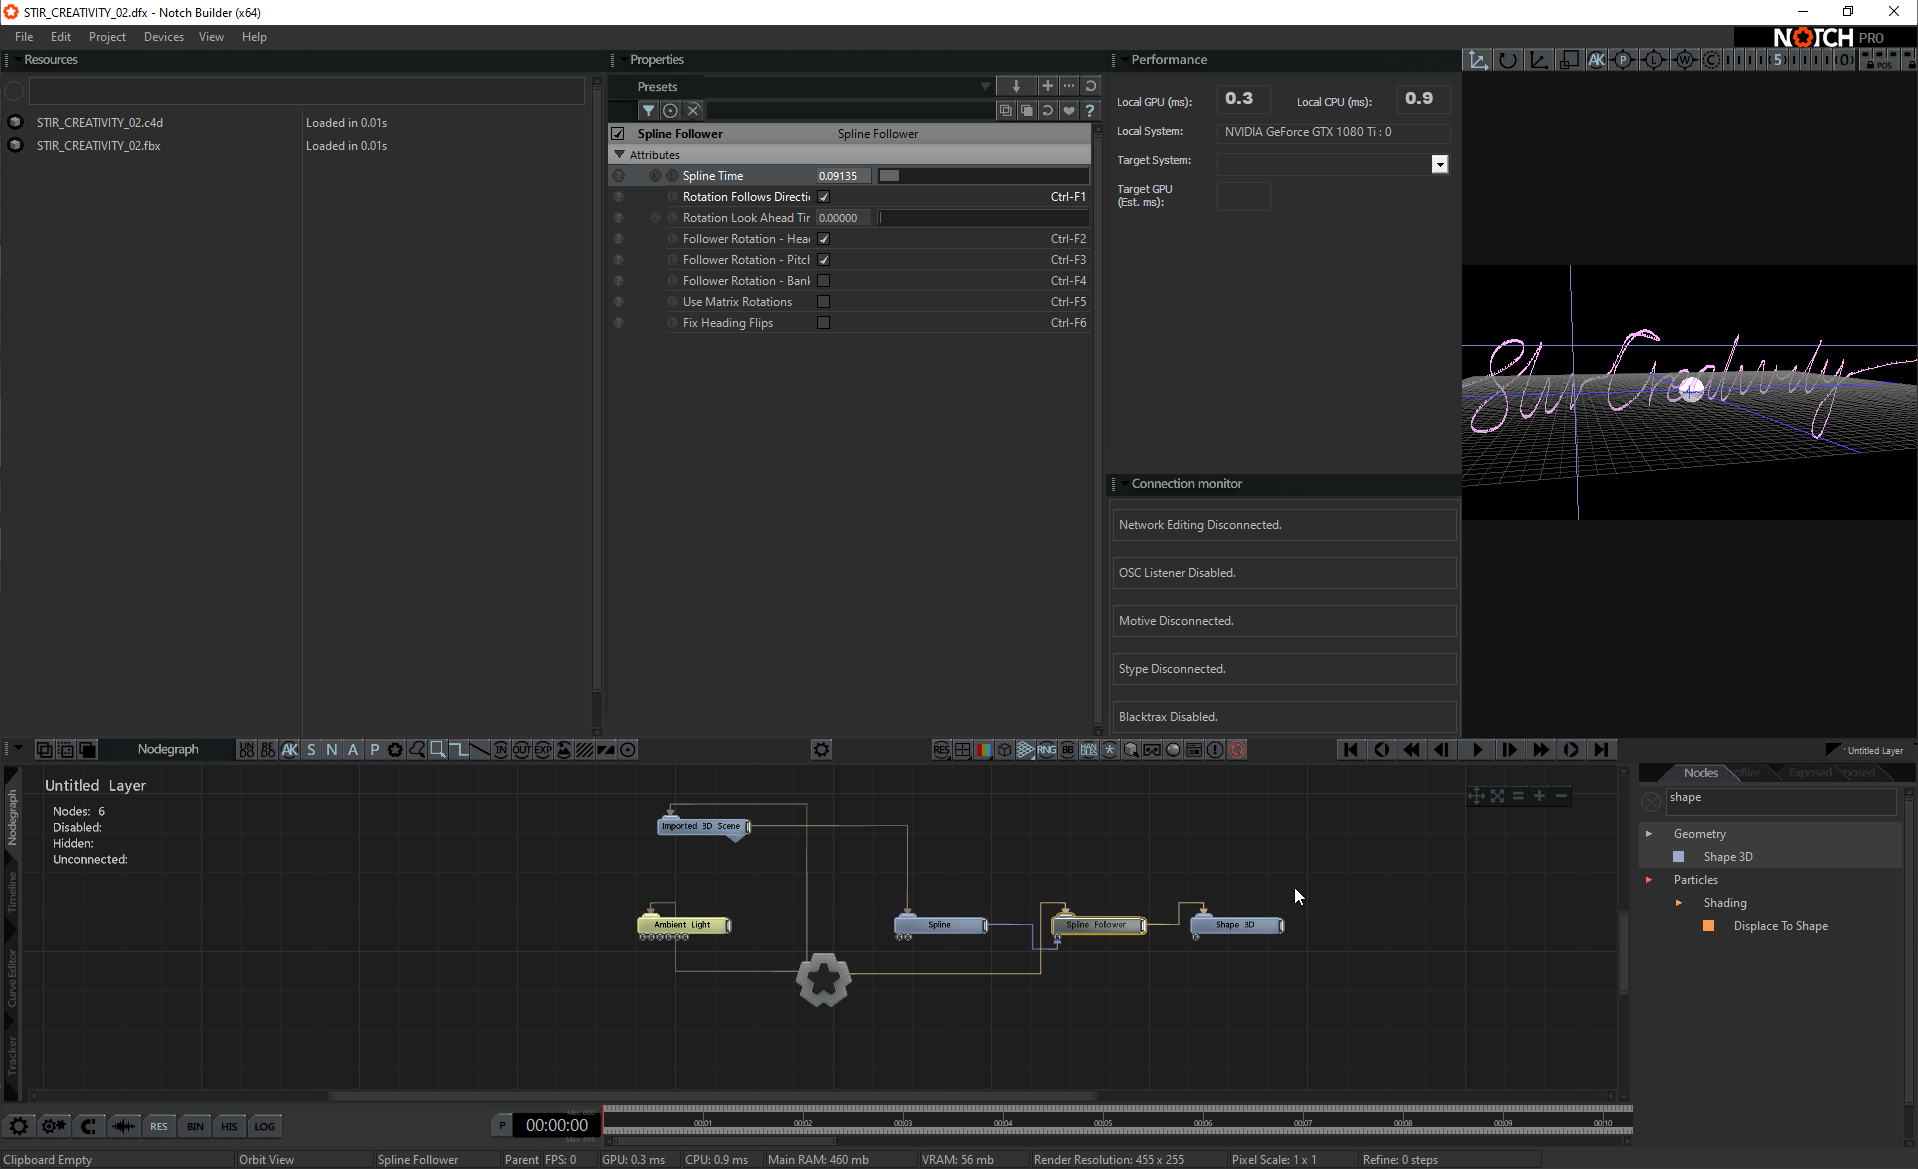Click the EXP icon in Nodegraph toolbar
The image size is (1918, 1169).
tap(543, 750)
